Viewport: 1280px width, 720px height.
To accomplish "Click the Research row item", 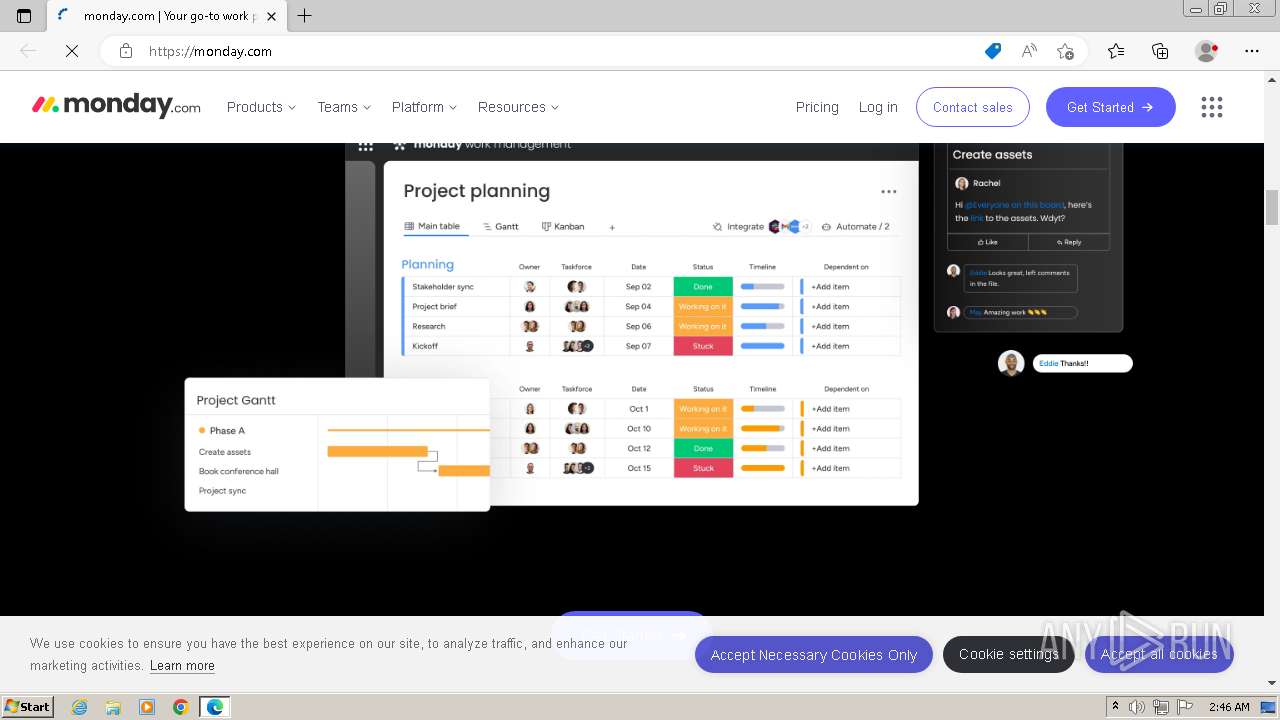I will (429, 326).
